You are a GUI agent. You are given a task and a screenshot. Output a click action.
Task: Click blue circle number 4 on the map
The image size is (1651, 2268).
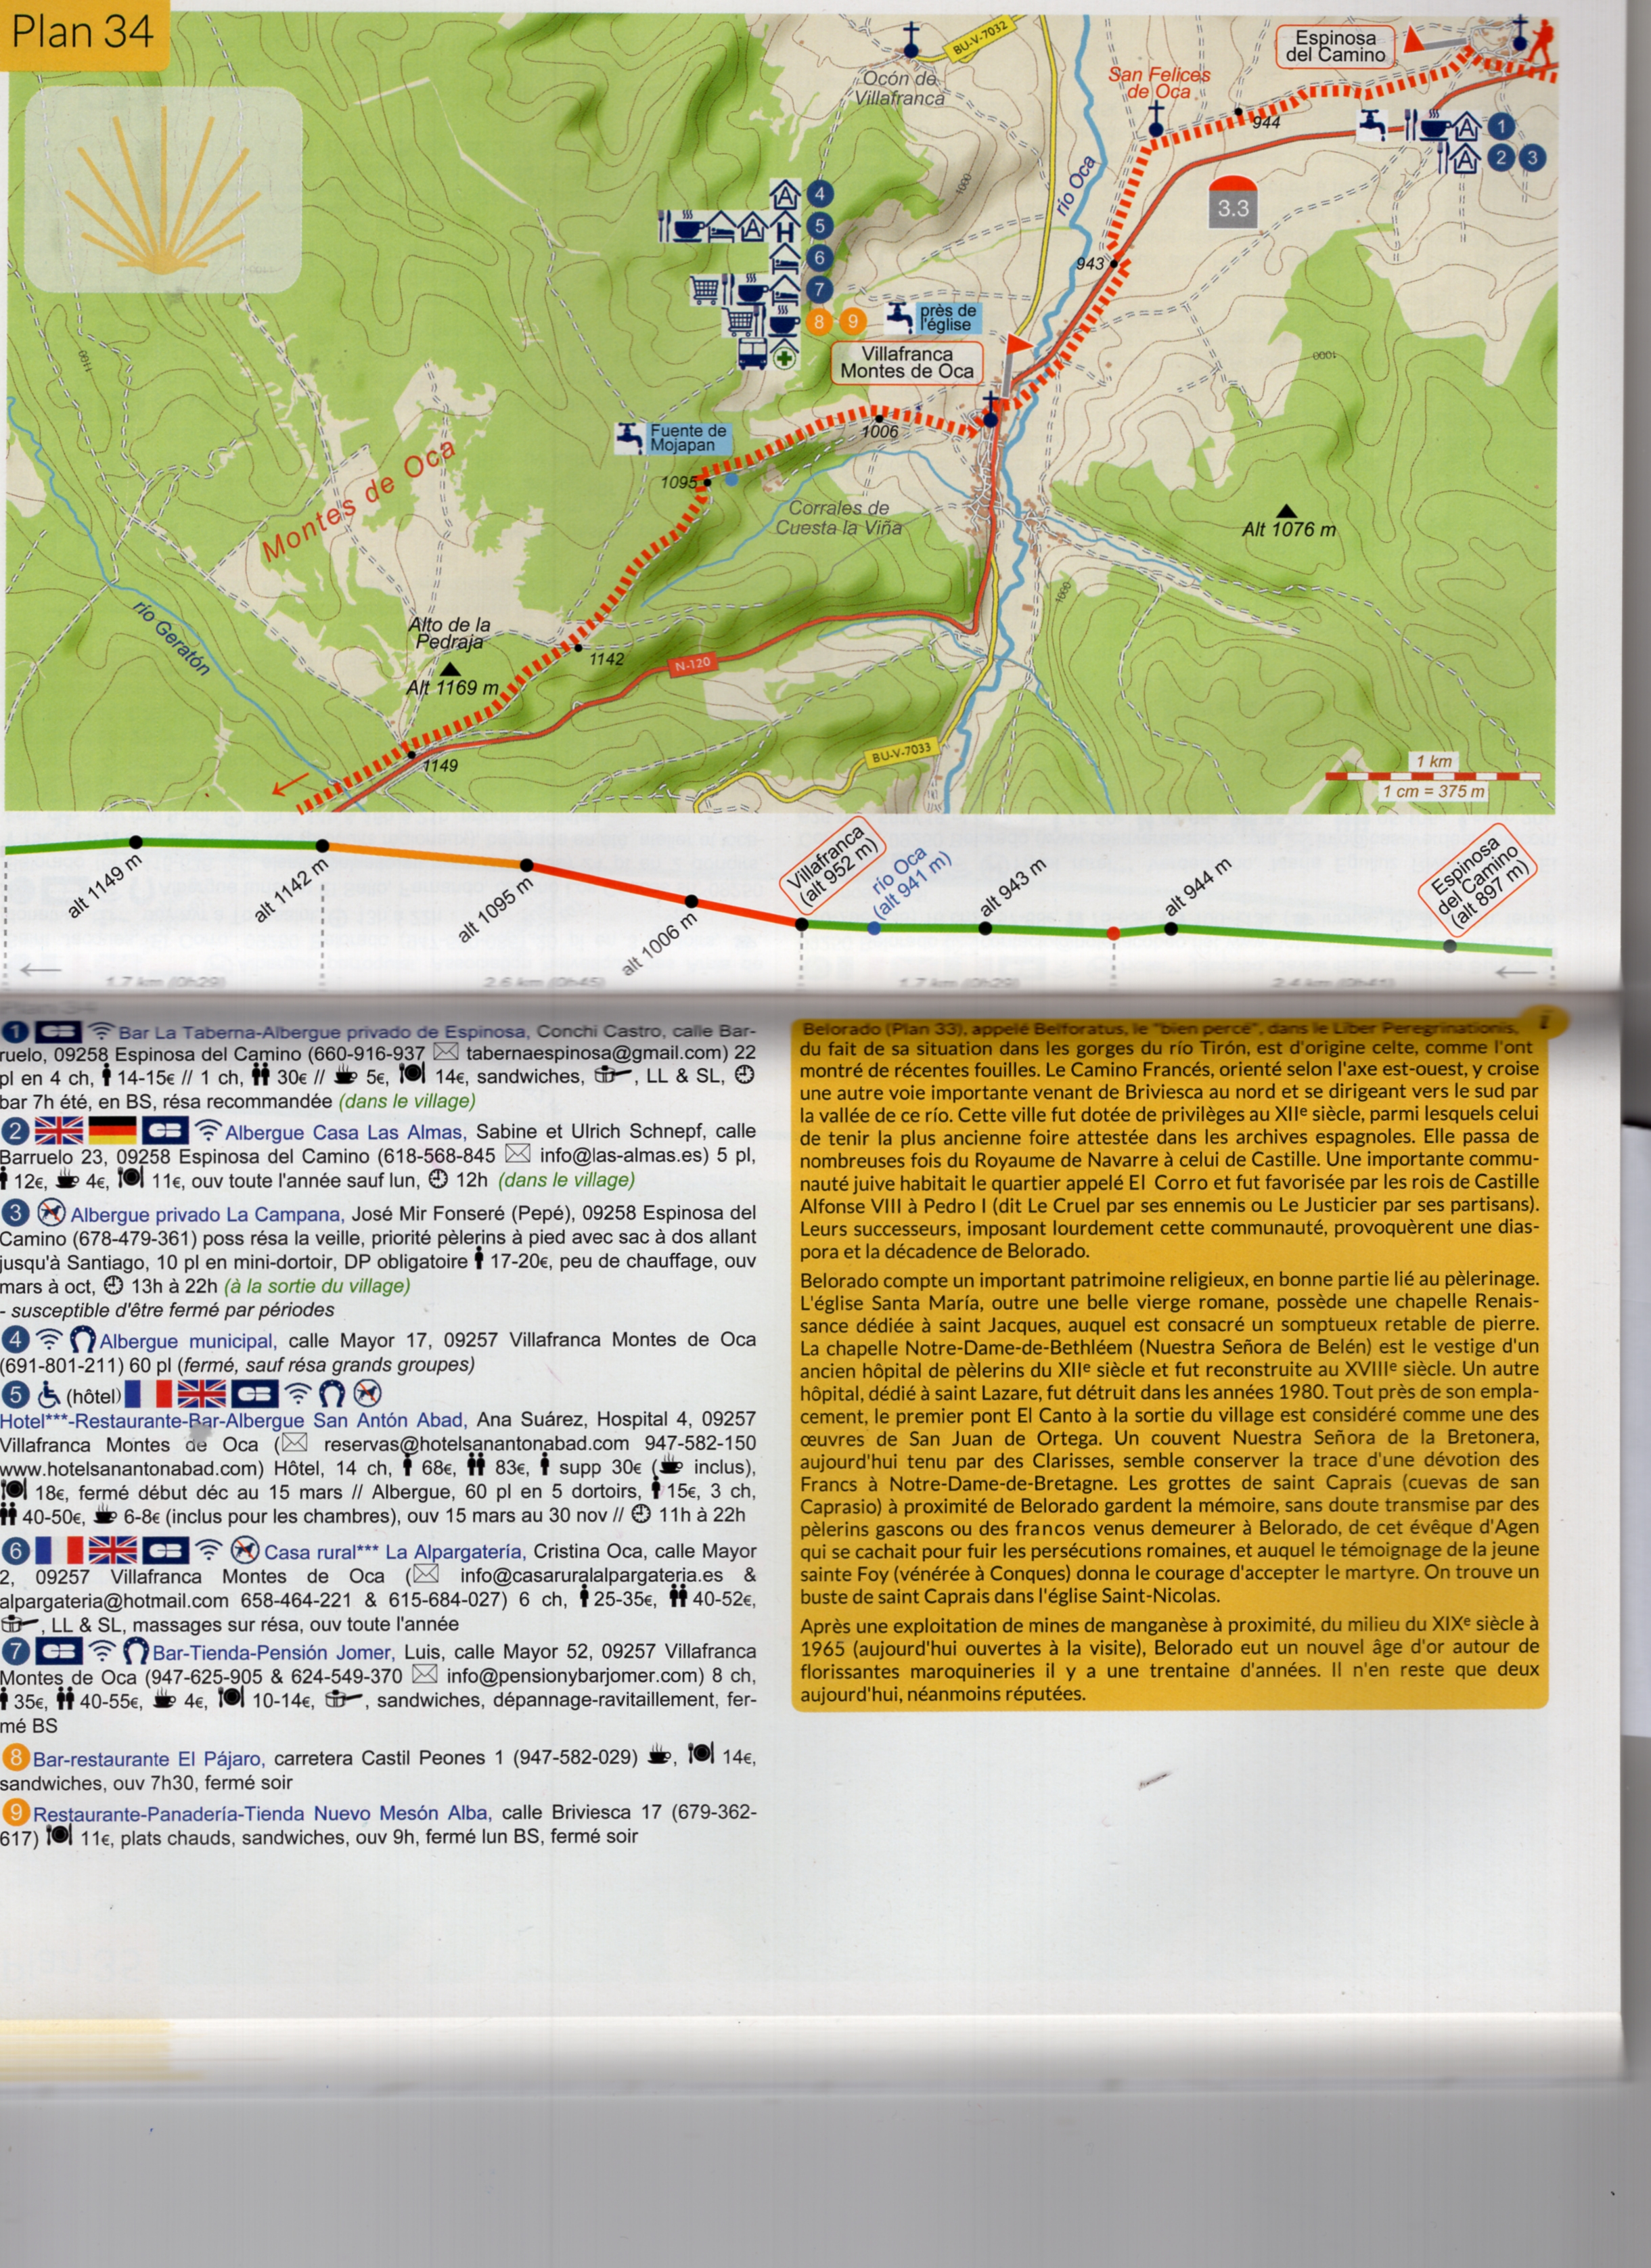[819, 195]
